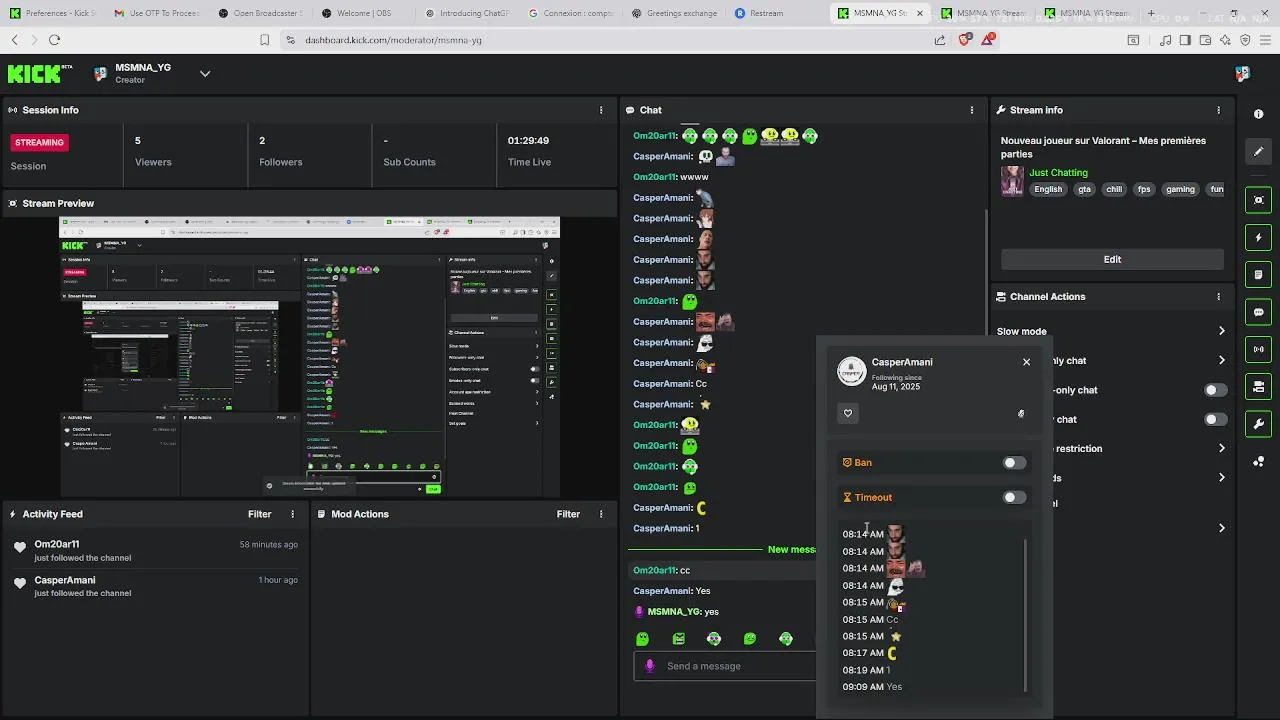
Task: Click the Just Chatting category link
Action: pos(1058,173)
